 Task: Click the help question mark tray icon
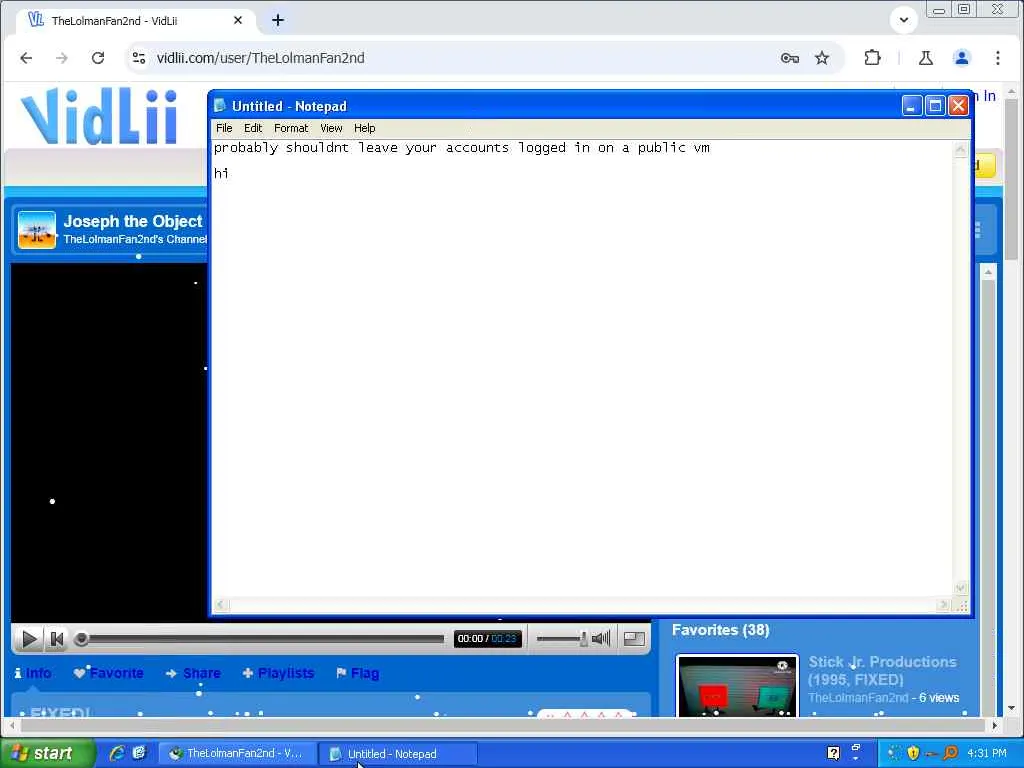click(833, 753)
